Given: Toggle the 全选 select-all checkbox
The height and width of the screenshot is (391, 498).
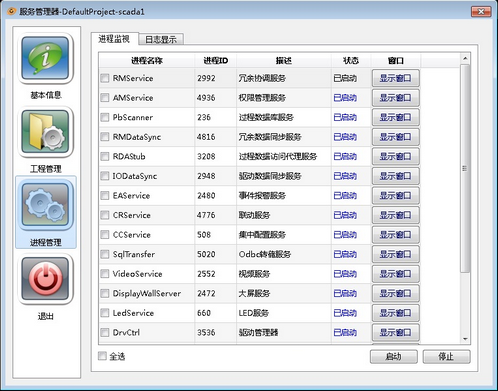Looking at the screenshot, I should (102, 356).
